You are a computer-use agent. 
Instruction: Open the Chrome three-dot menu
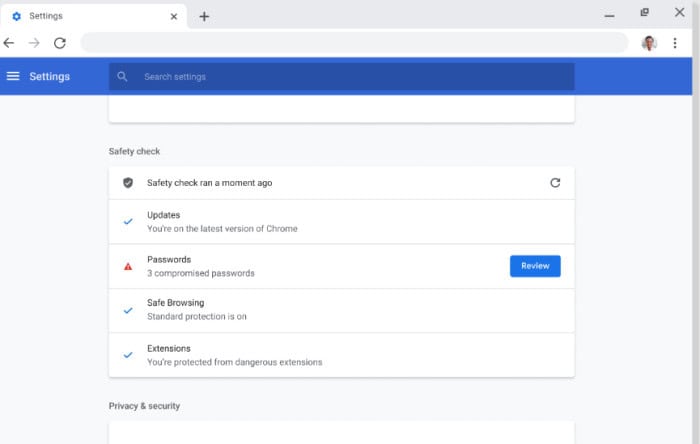(675, 43)
